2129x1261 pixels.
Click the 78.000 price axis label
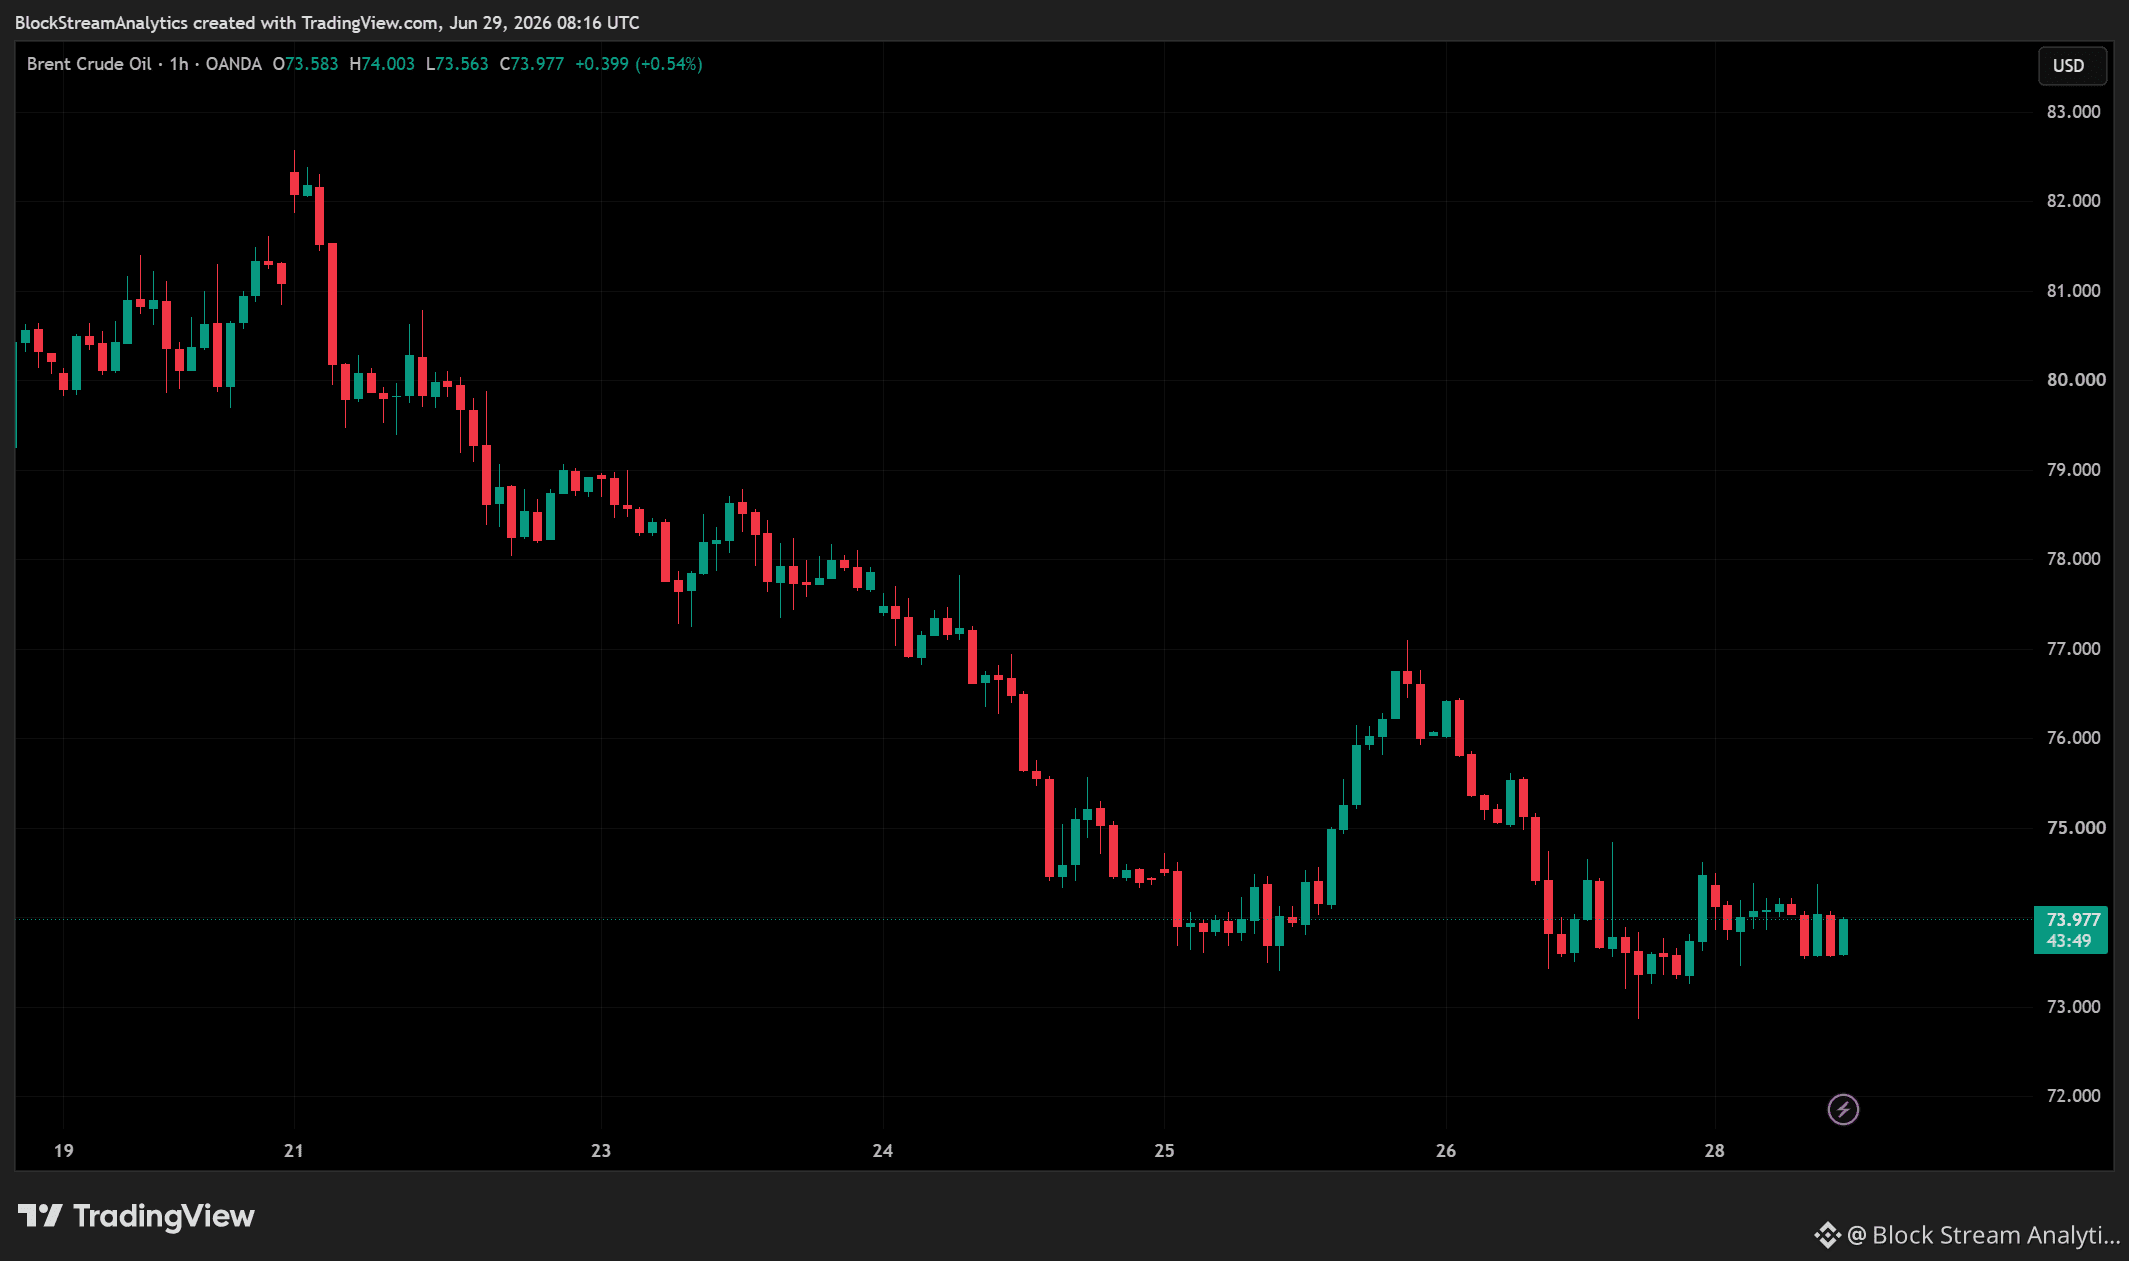click(2073, 559)
